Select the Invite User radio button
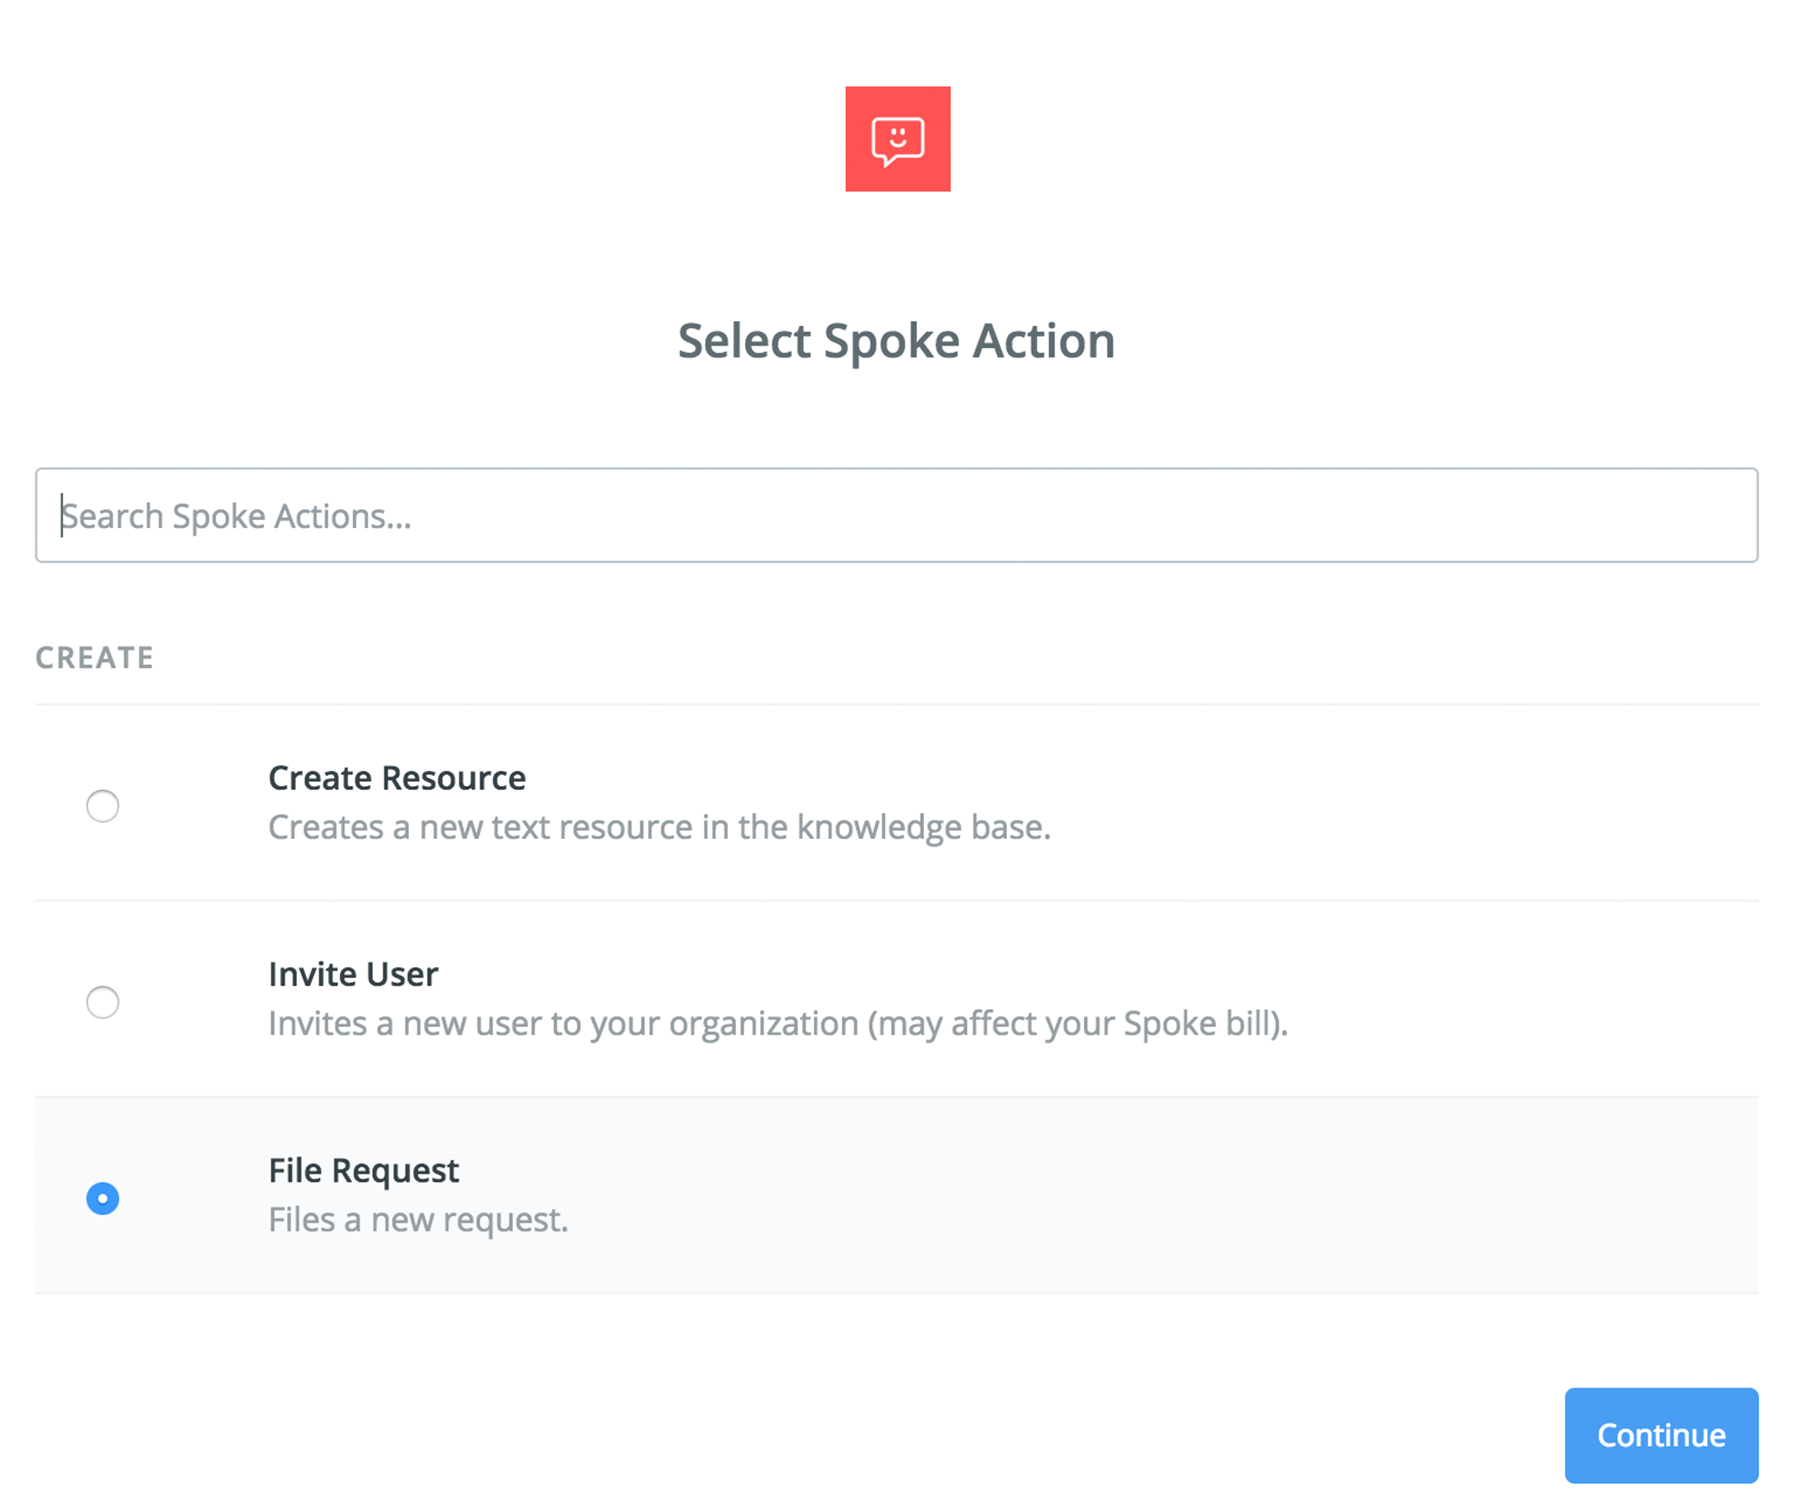Screen dimensions: 1794x1500 (x=102, y=1002)
